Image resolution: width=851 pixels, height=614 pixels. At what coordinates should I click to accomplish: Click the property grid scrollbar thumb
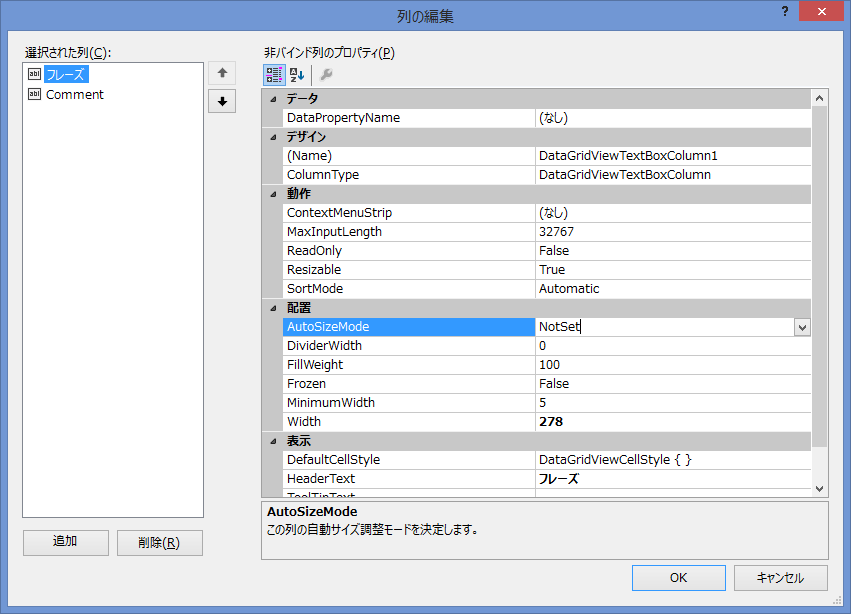point(820,277)
